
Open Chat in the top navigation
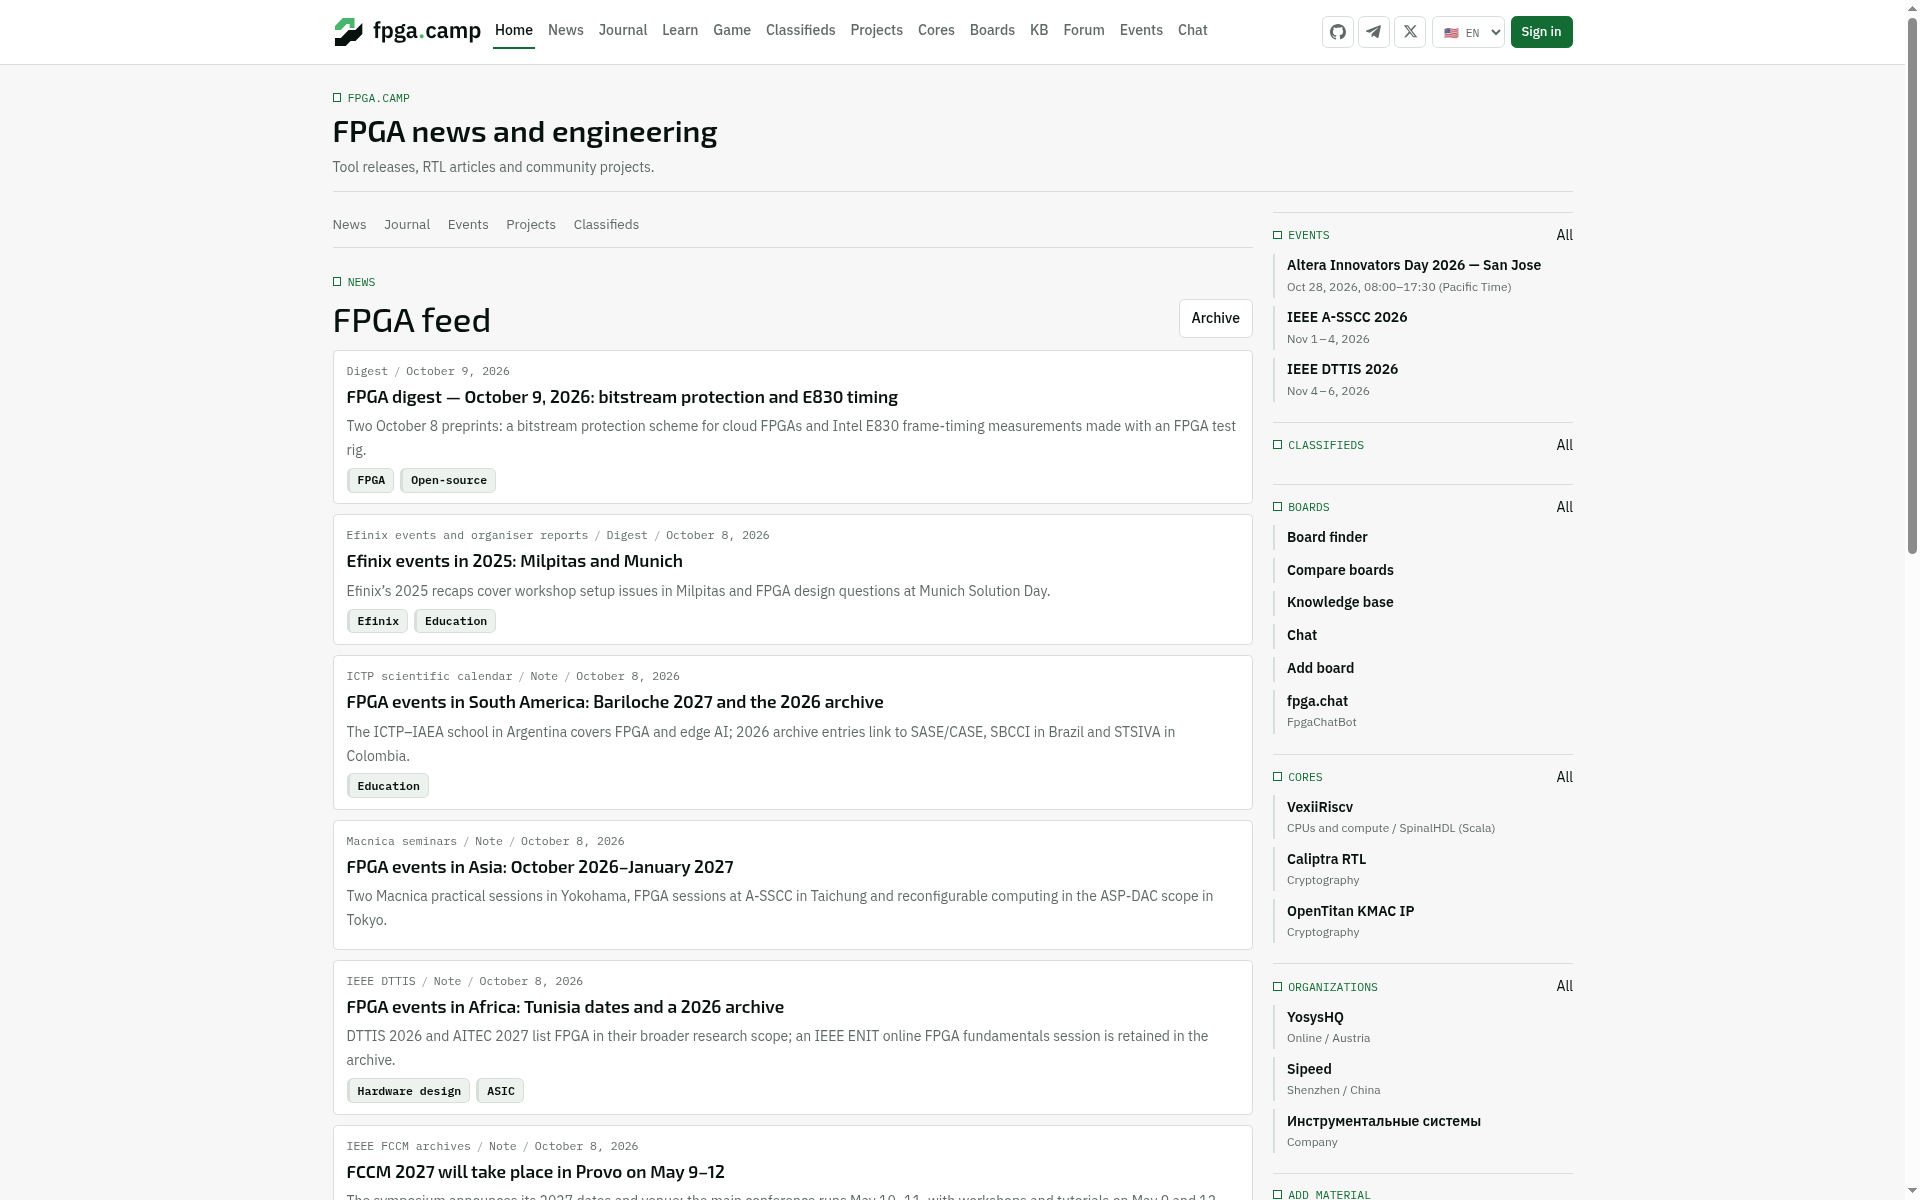pyautogui.click(x=1192, y=30)
